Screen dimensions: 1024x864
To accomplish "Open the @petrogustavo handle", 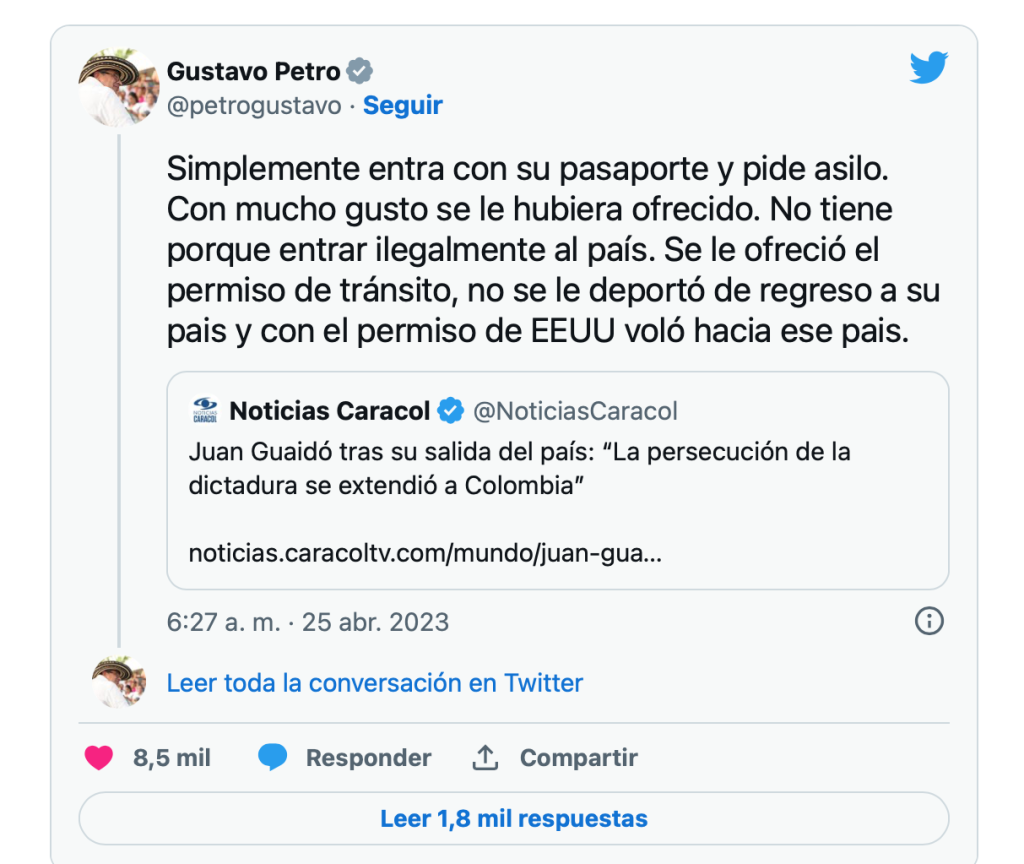I will click(254, 105).
